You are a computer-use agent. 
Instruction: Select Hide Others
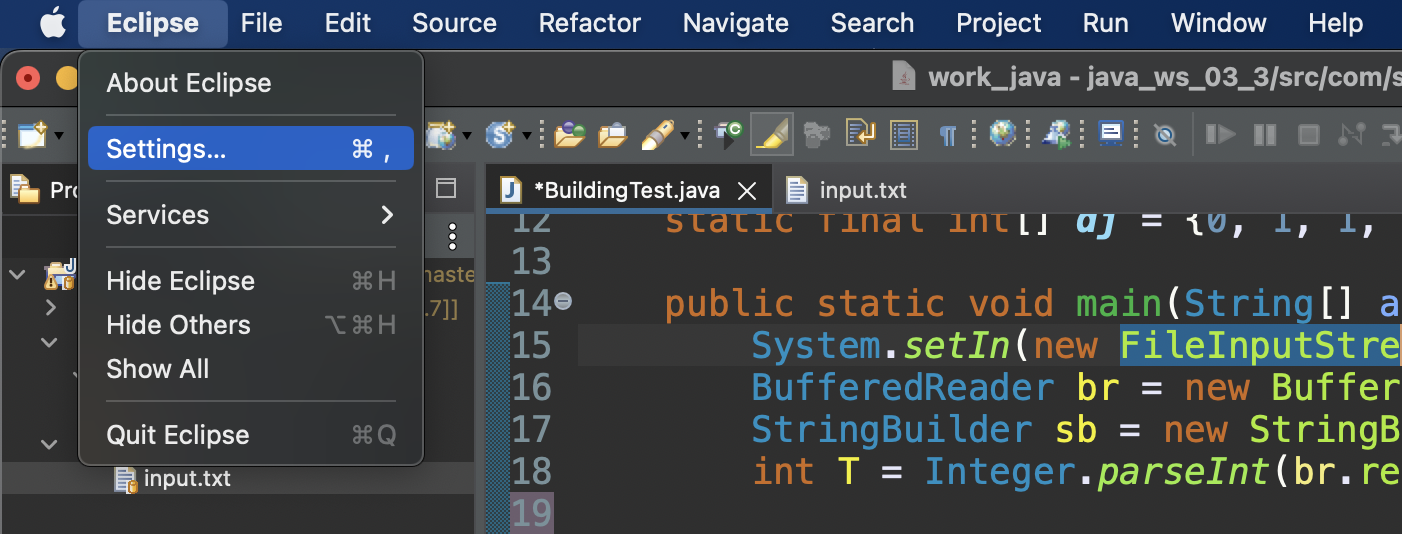(x=251, y=325)
